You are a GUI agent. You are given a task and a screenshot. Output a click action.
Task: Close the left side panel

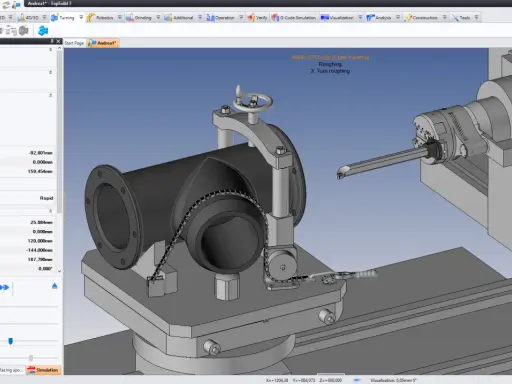click(58, 41)
